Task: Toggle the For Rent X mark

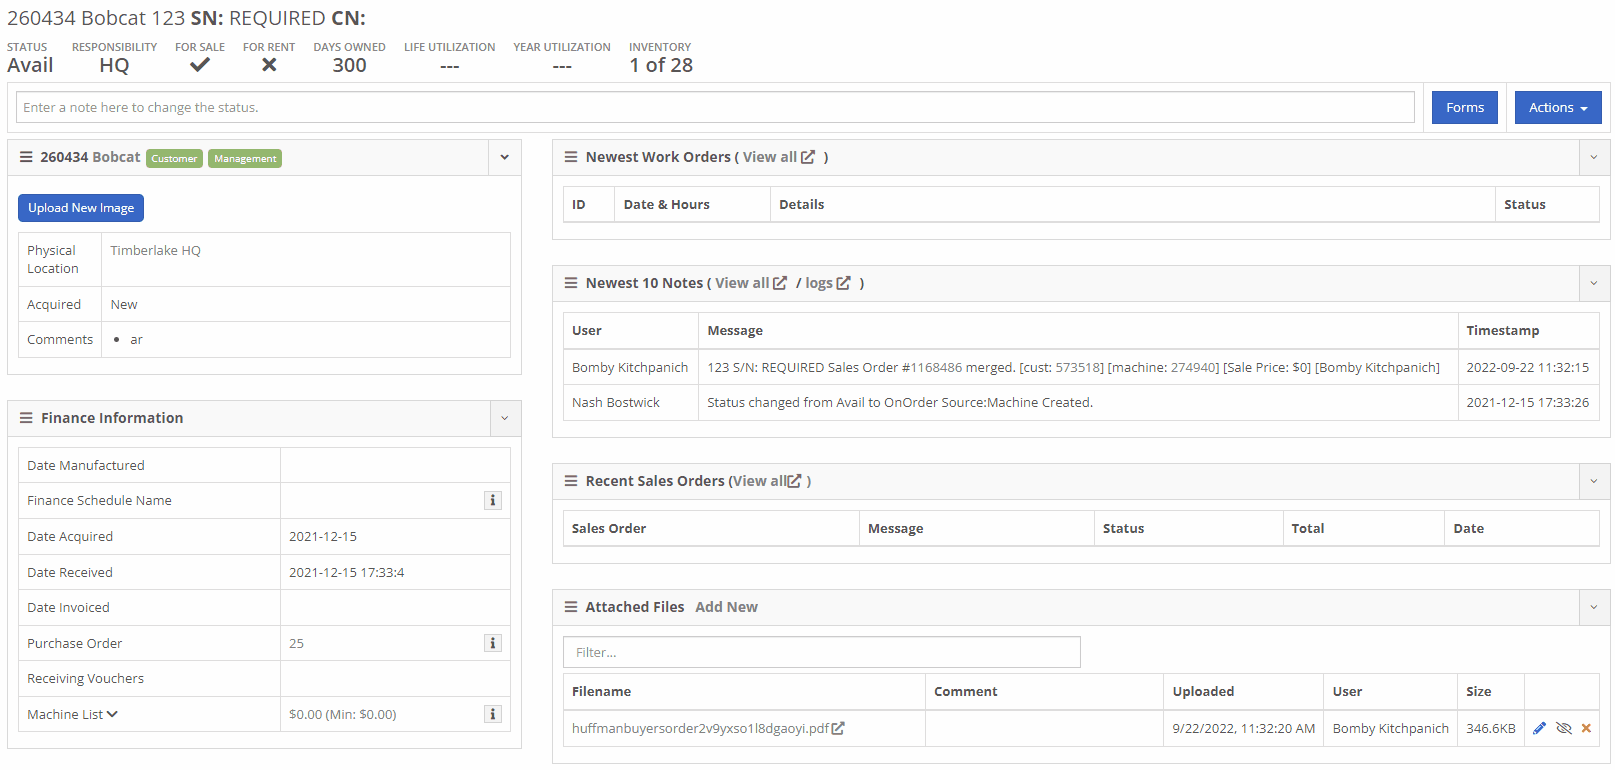Action: click(x=269, y=65)
